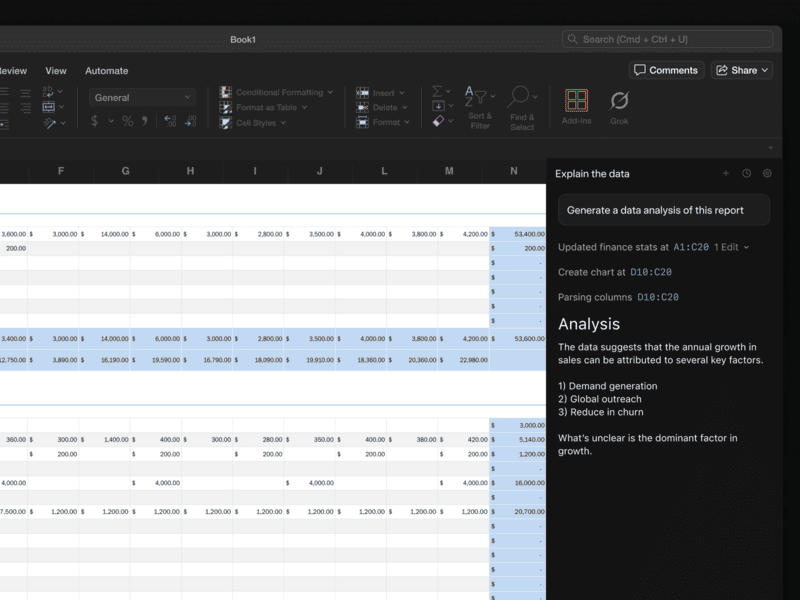Click Format as Table icon
Screen dimensions: 800x600
pos(226,108)
